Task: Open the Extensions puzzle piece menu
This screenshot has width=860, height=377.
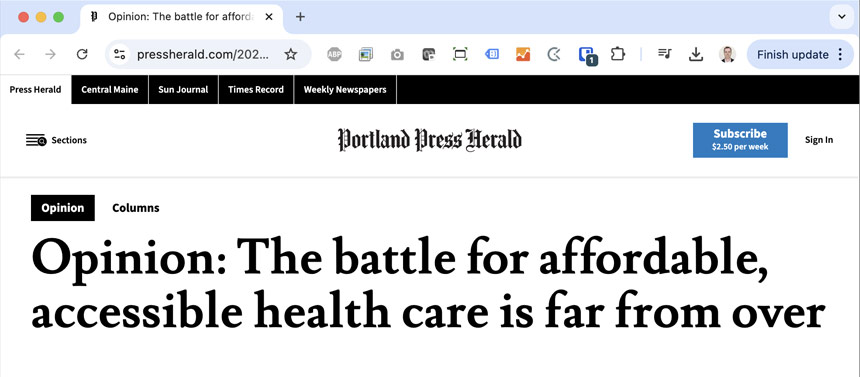Action: (x=618, y=54)
